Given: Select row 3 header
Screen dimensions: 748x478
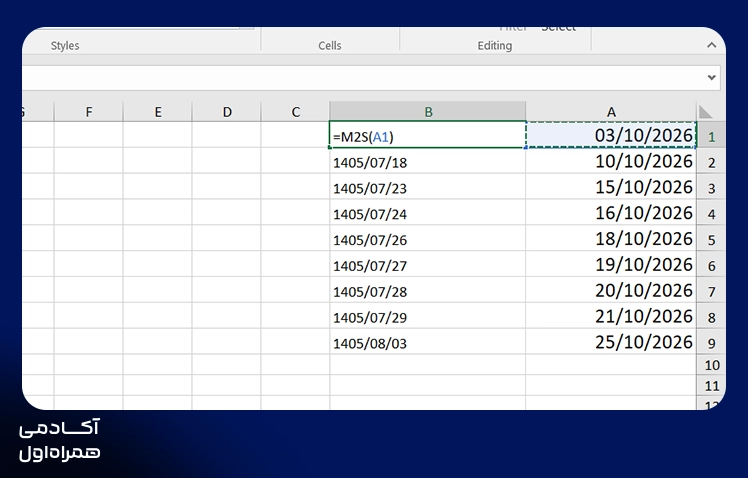Looking at the screenshot, I should click(711, 188).
